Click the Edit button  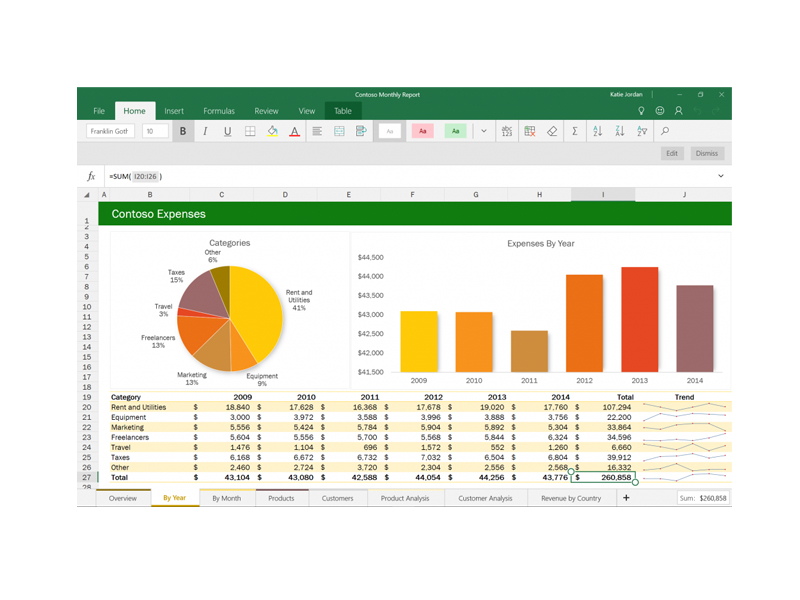point(672,153)
